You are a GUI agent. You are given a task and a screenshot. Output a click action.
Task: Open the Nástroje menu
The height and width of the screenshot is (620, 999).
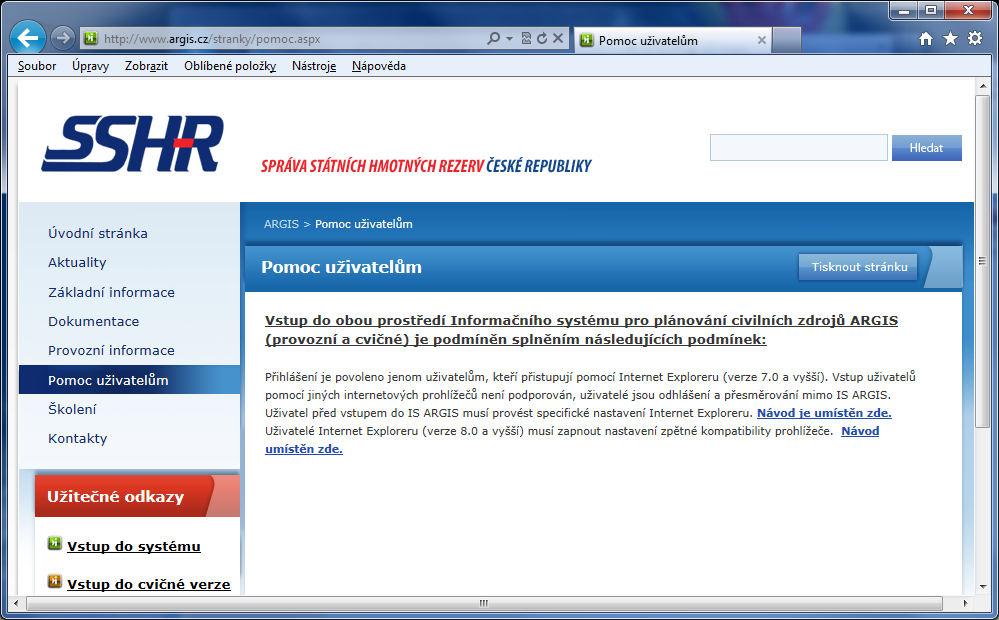[x=314, y=66]
